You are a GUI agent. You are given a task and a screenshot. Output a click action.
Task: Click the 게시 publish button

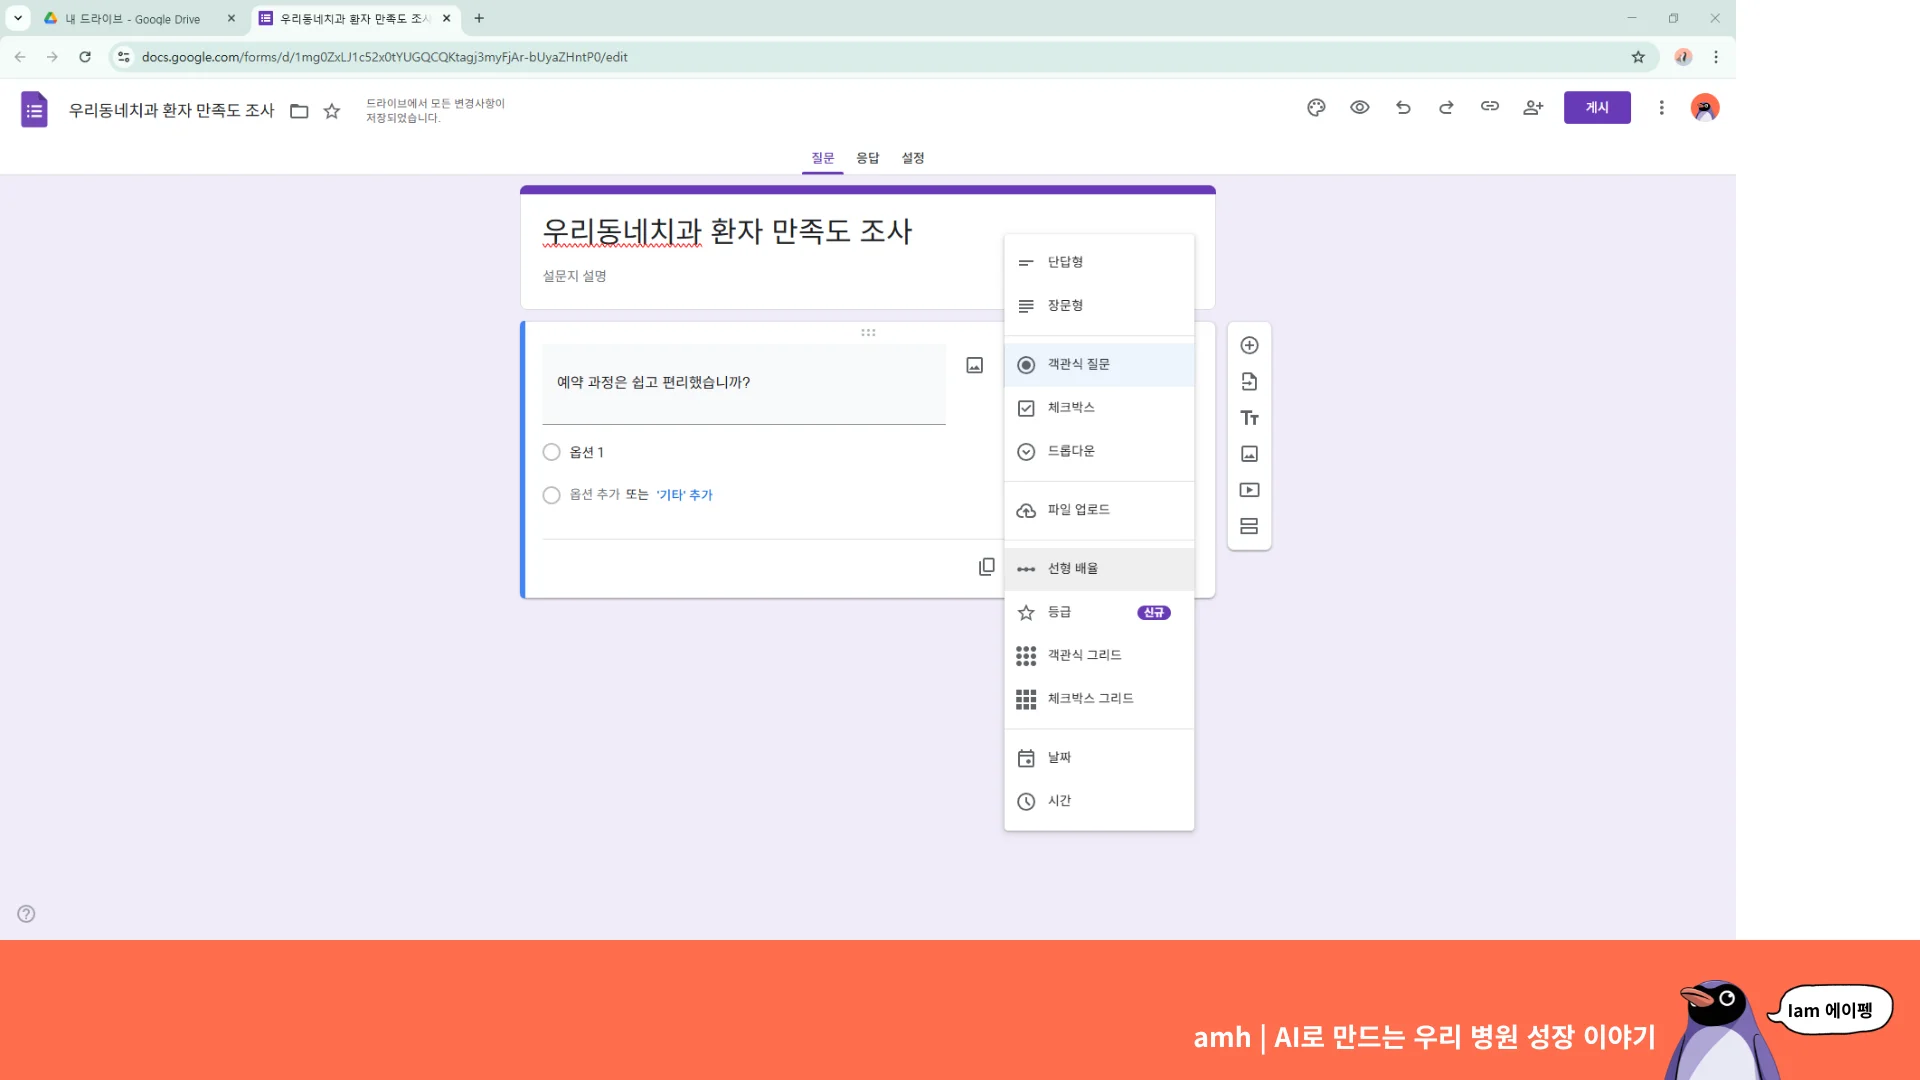pos(1596,107)
